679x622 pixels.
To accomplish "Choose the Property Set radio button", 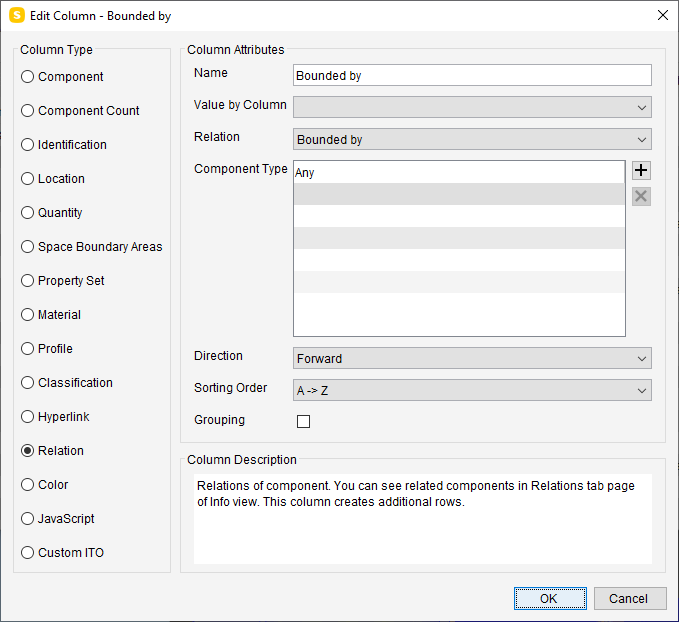I will [x=27, y=281].
